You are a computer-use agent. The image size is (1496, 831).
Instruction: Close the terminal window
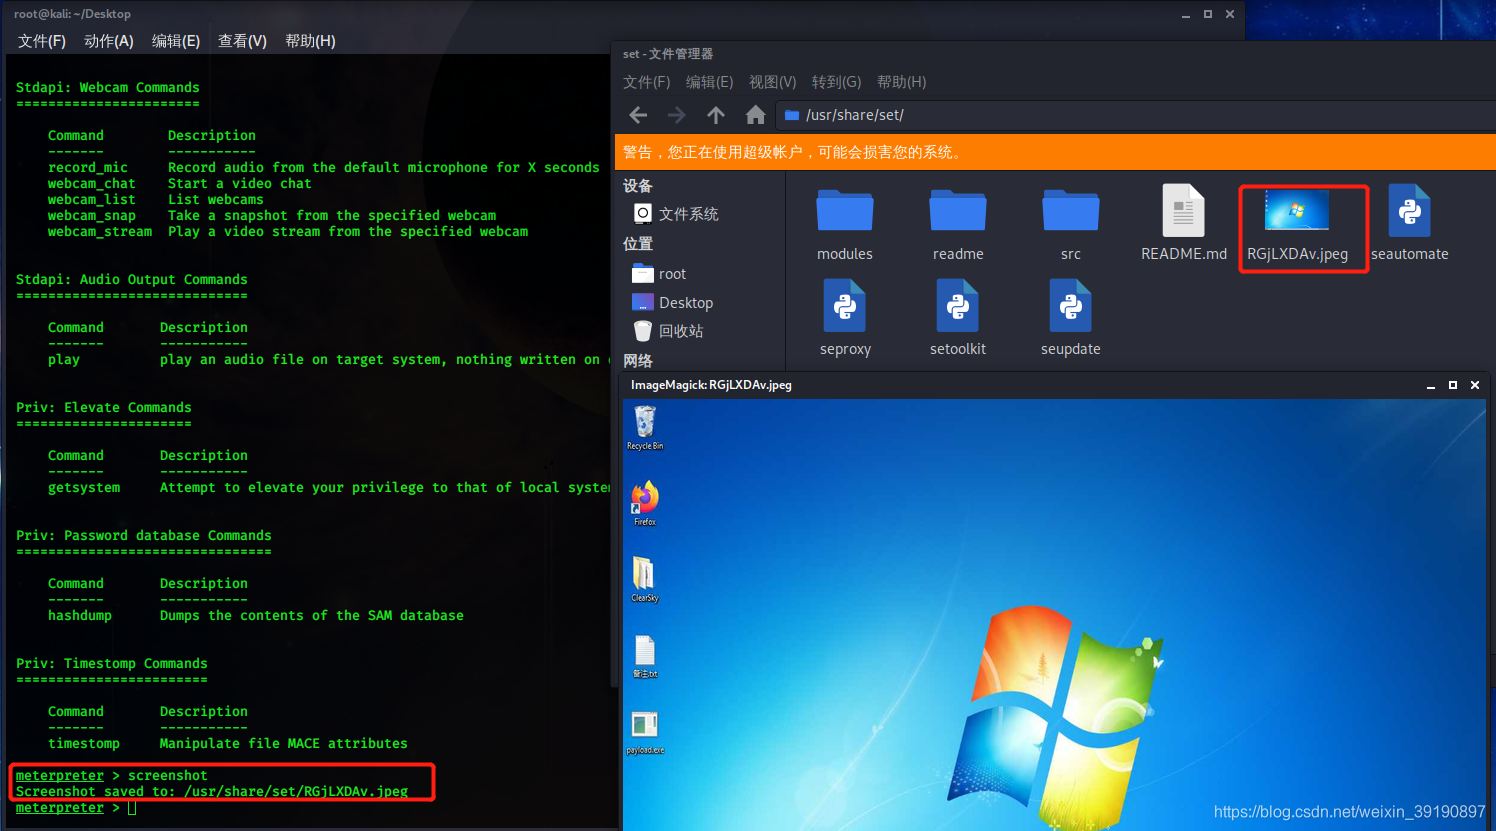pos(1230,14)
